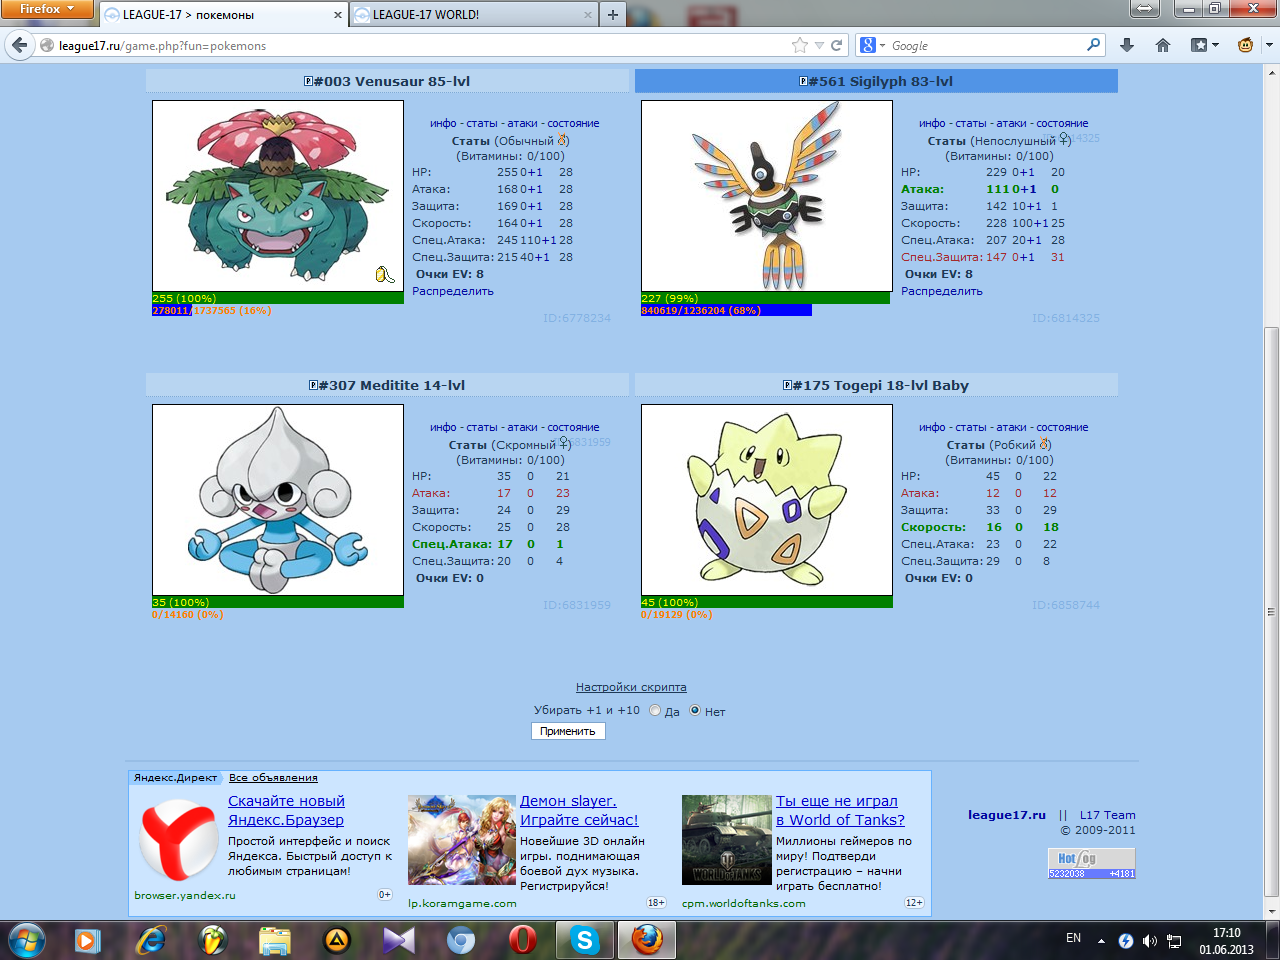Open 'Скачайте новый Яндекс.Браузер' ad link
1280x960 pixels.
[286, 810]
